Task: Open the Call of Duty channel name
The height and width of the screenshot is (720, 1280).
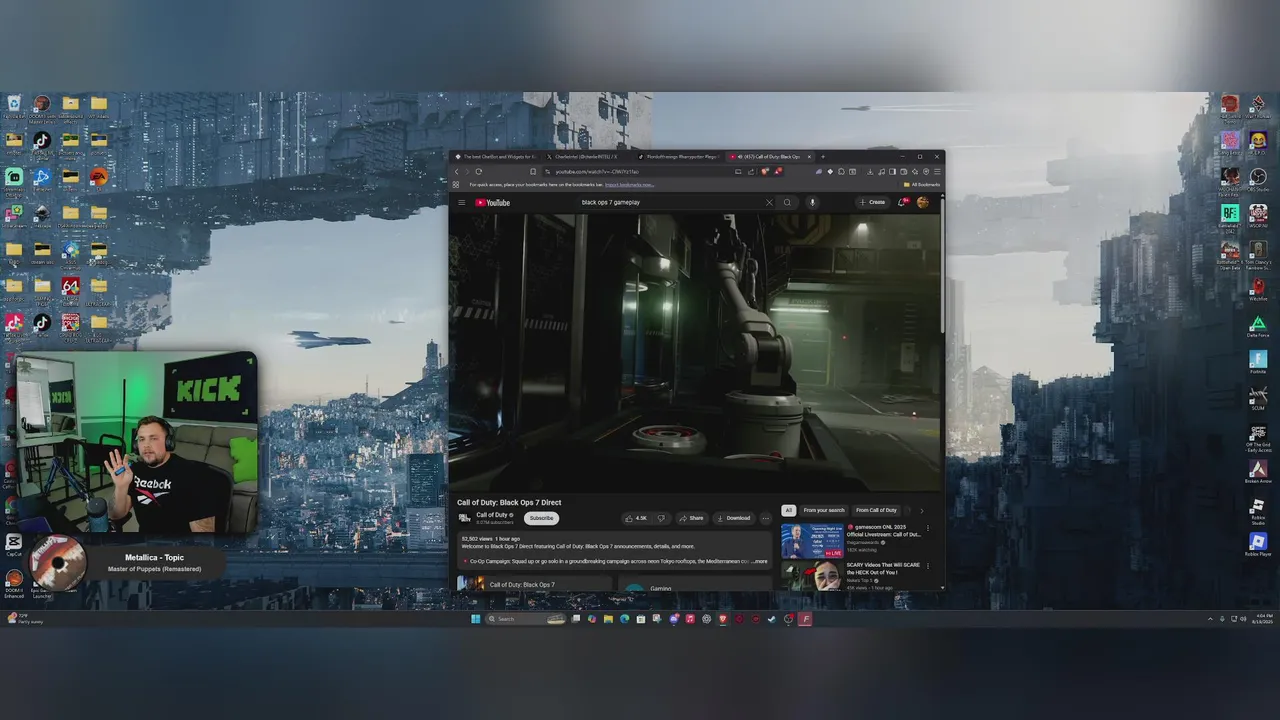Action: 492,515
